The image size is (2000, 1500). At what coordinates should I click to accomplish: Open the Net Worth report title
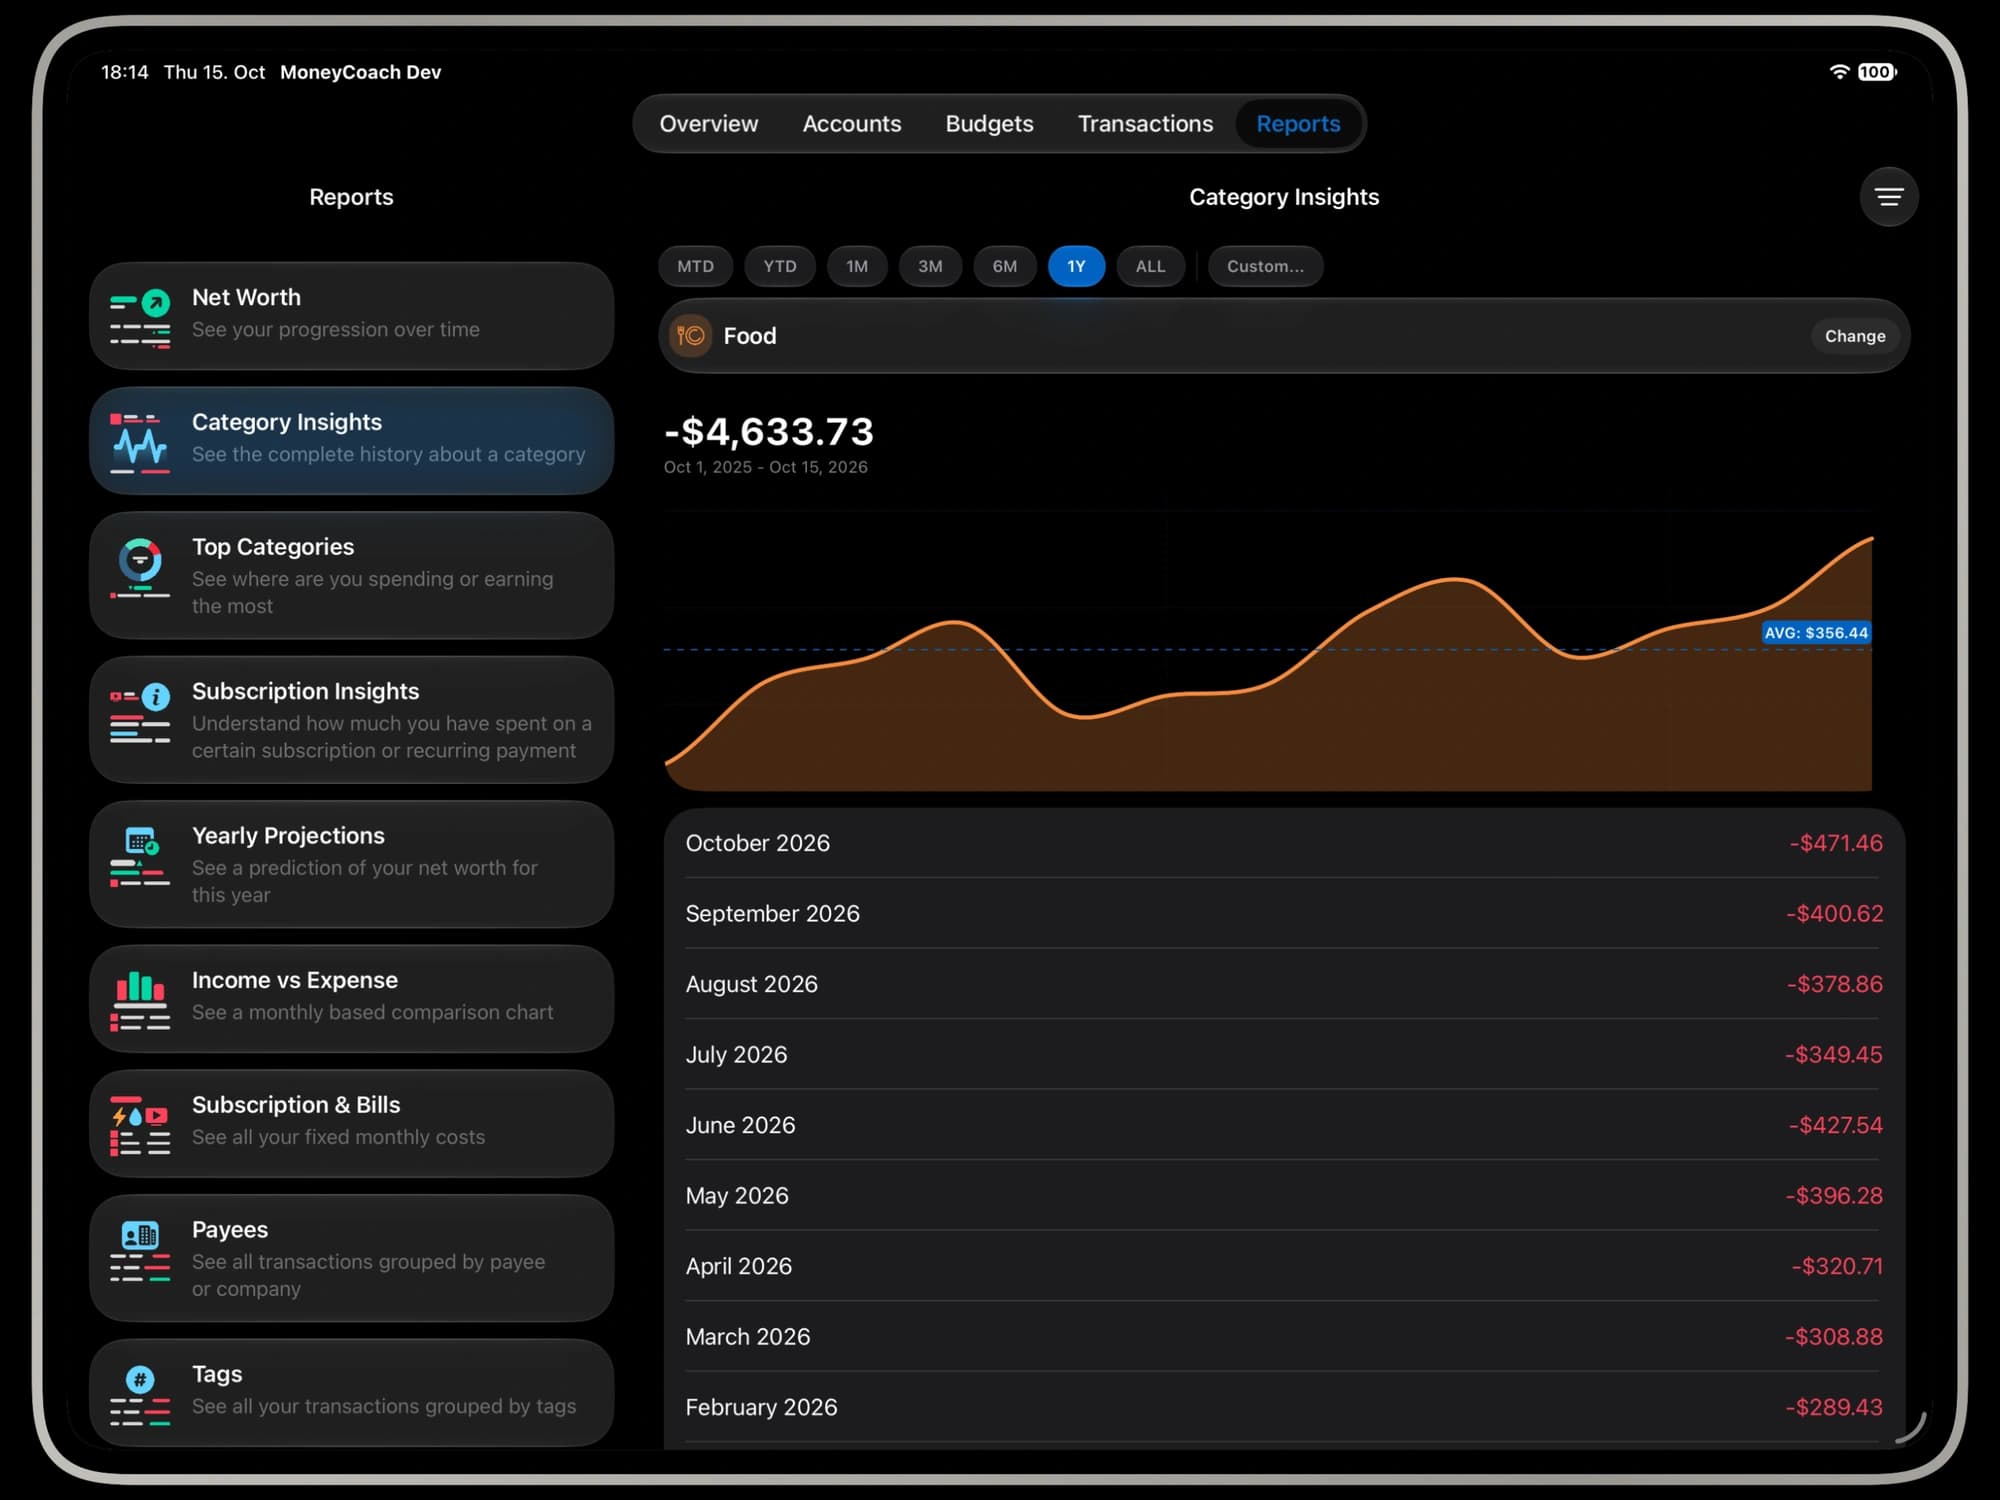(x=246, y=298)
